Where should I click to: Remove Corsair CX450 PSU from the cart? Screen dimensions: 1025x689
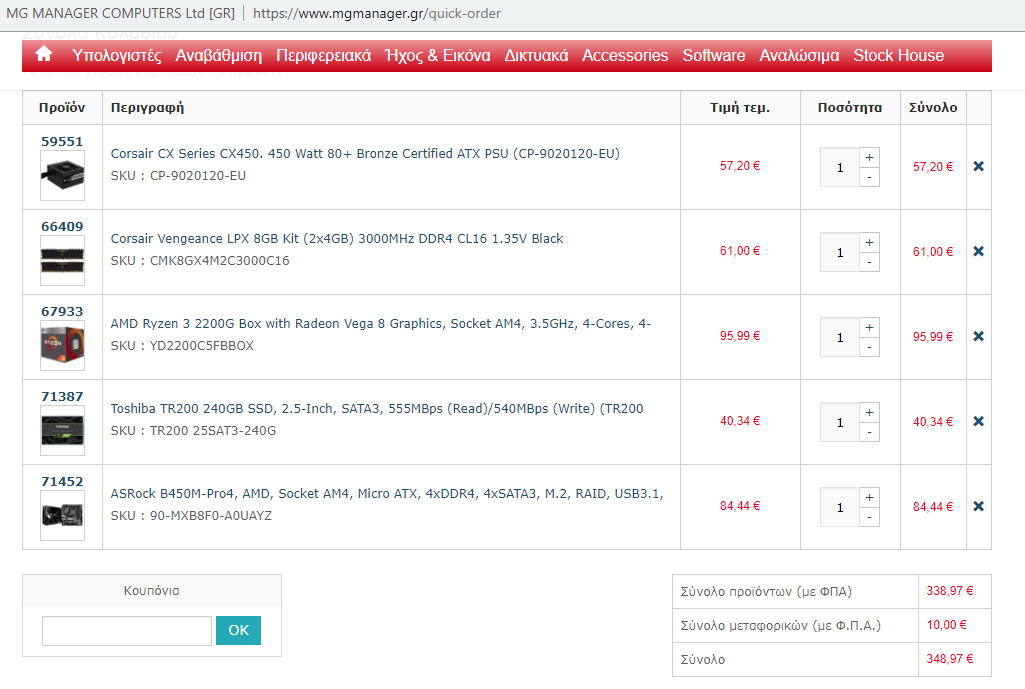coord(979,166)
